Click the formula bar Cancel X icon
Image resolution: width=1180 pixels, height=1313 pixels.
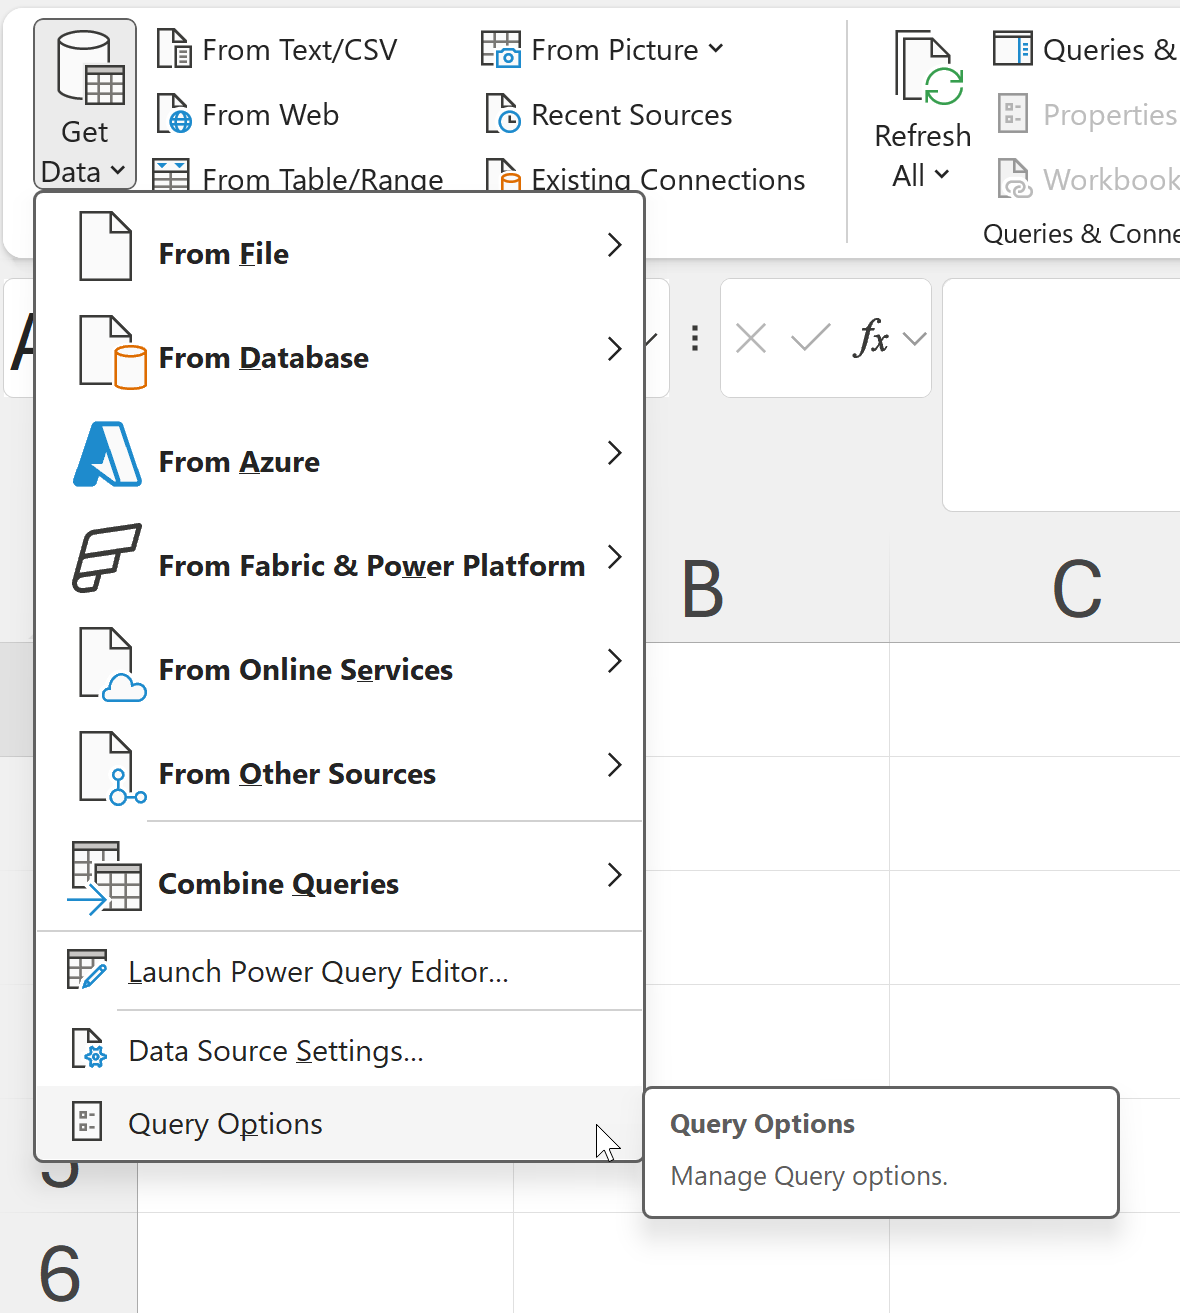click(751, 338)
